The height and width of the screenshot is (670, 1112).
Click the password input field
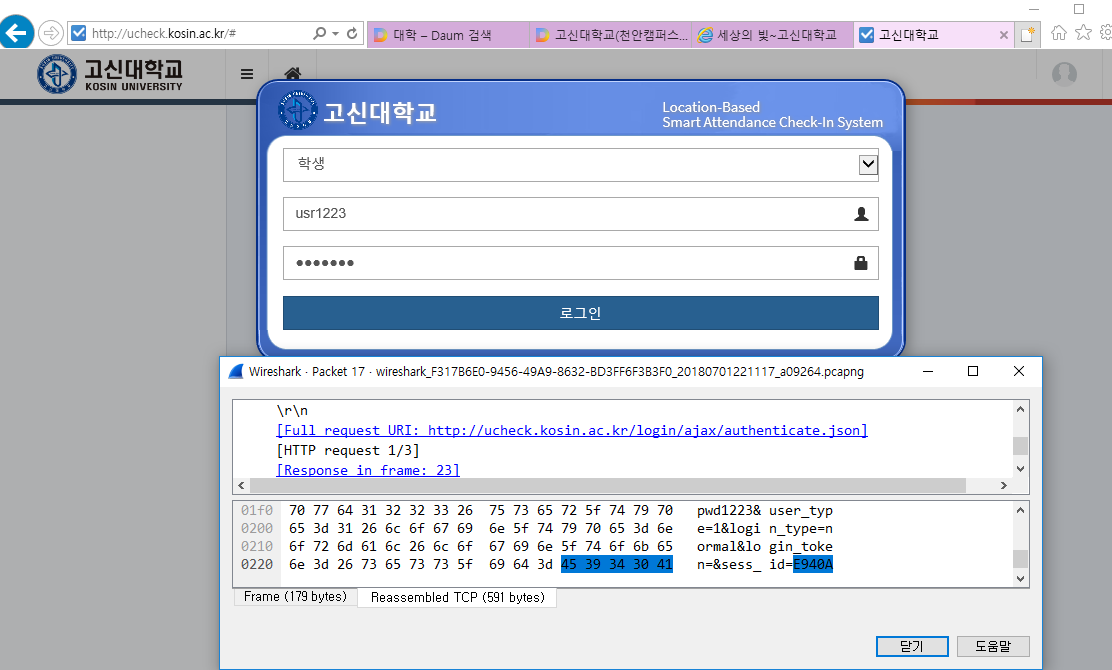(580, 263)
